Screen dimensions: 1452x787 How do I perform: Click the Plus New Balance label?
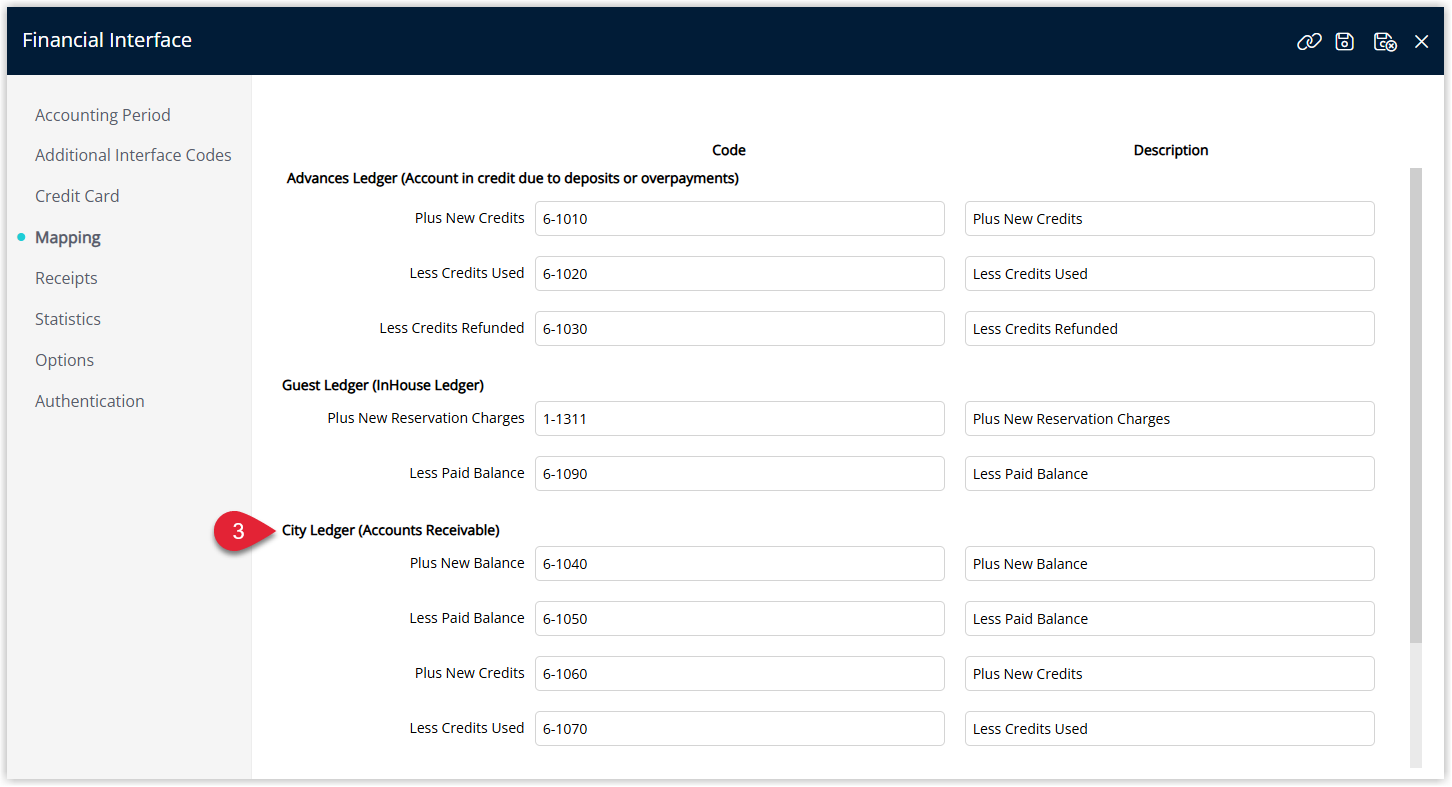point(467,563)
